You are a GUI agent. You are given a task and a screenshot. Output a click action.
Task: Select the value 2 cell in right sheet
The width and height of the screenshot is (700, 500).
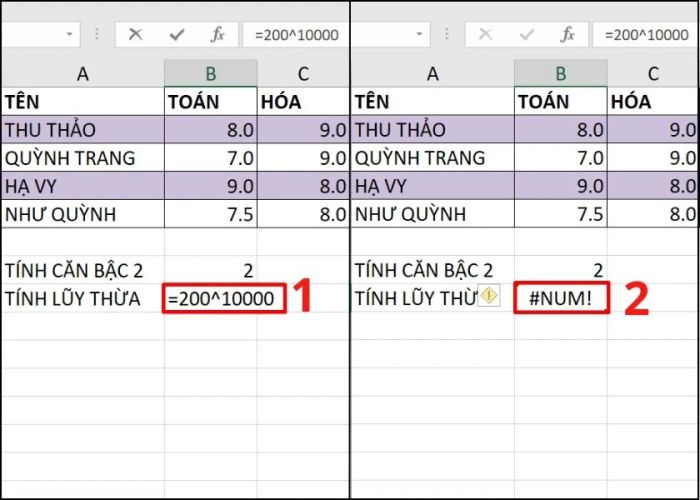561,270
